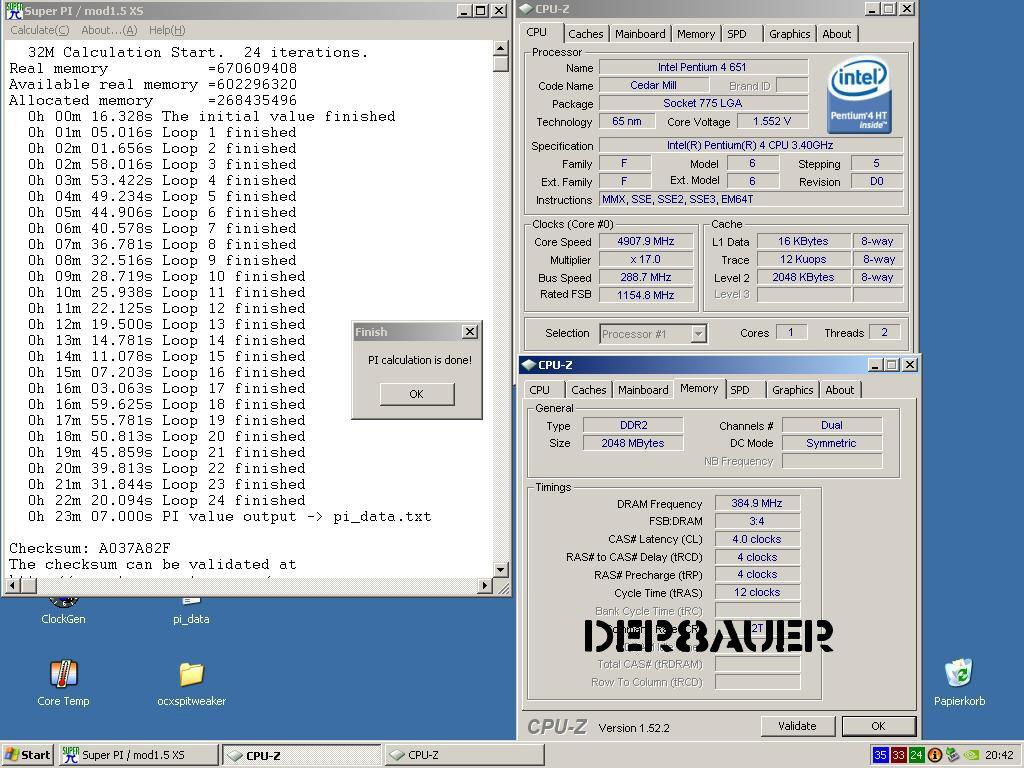
Task: Click the red 33 temperature tray icon
Action: (899, 755)
